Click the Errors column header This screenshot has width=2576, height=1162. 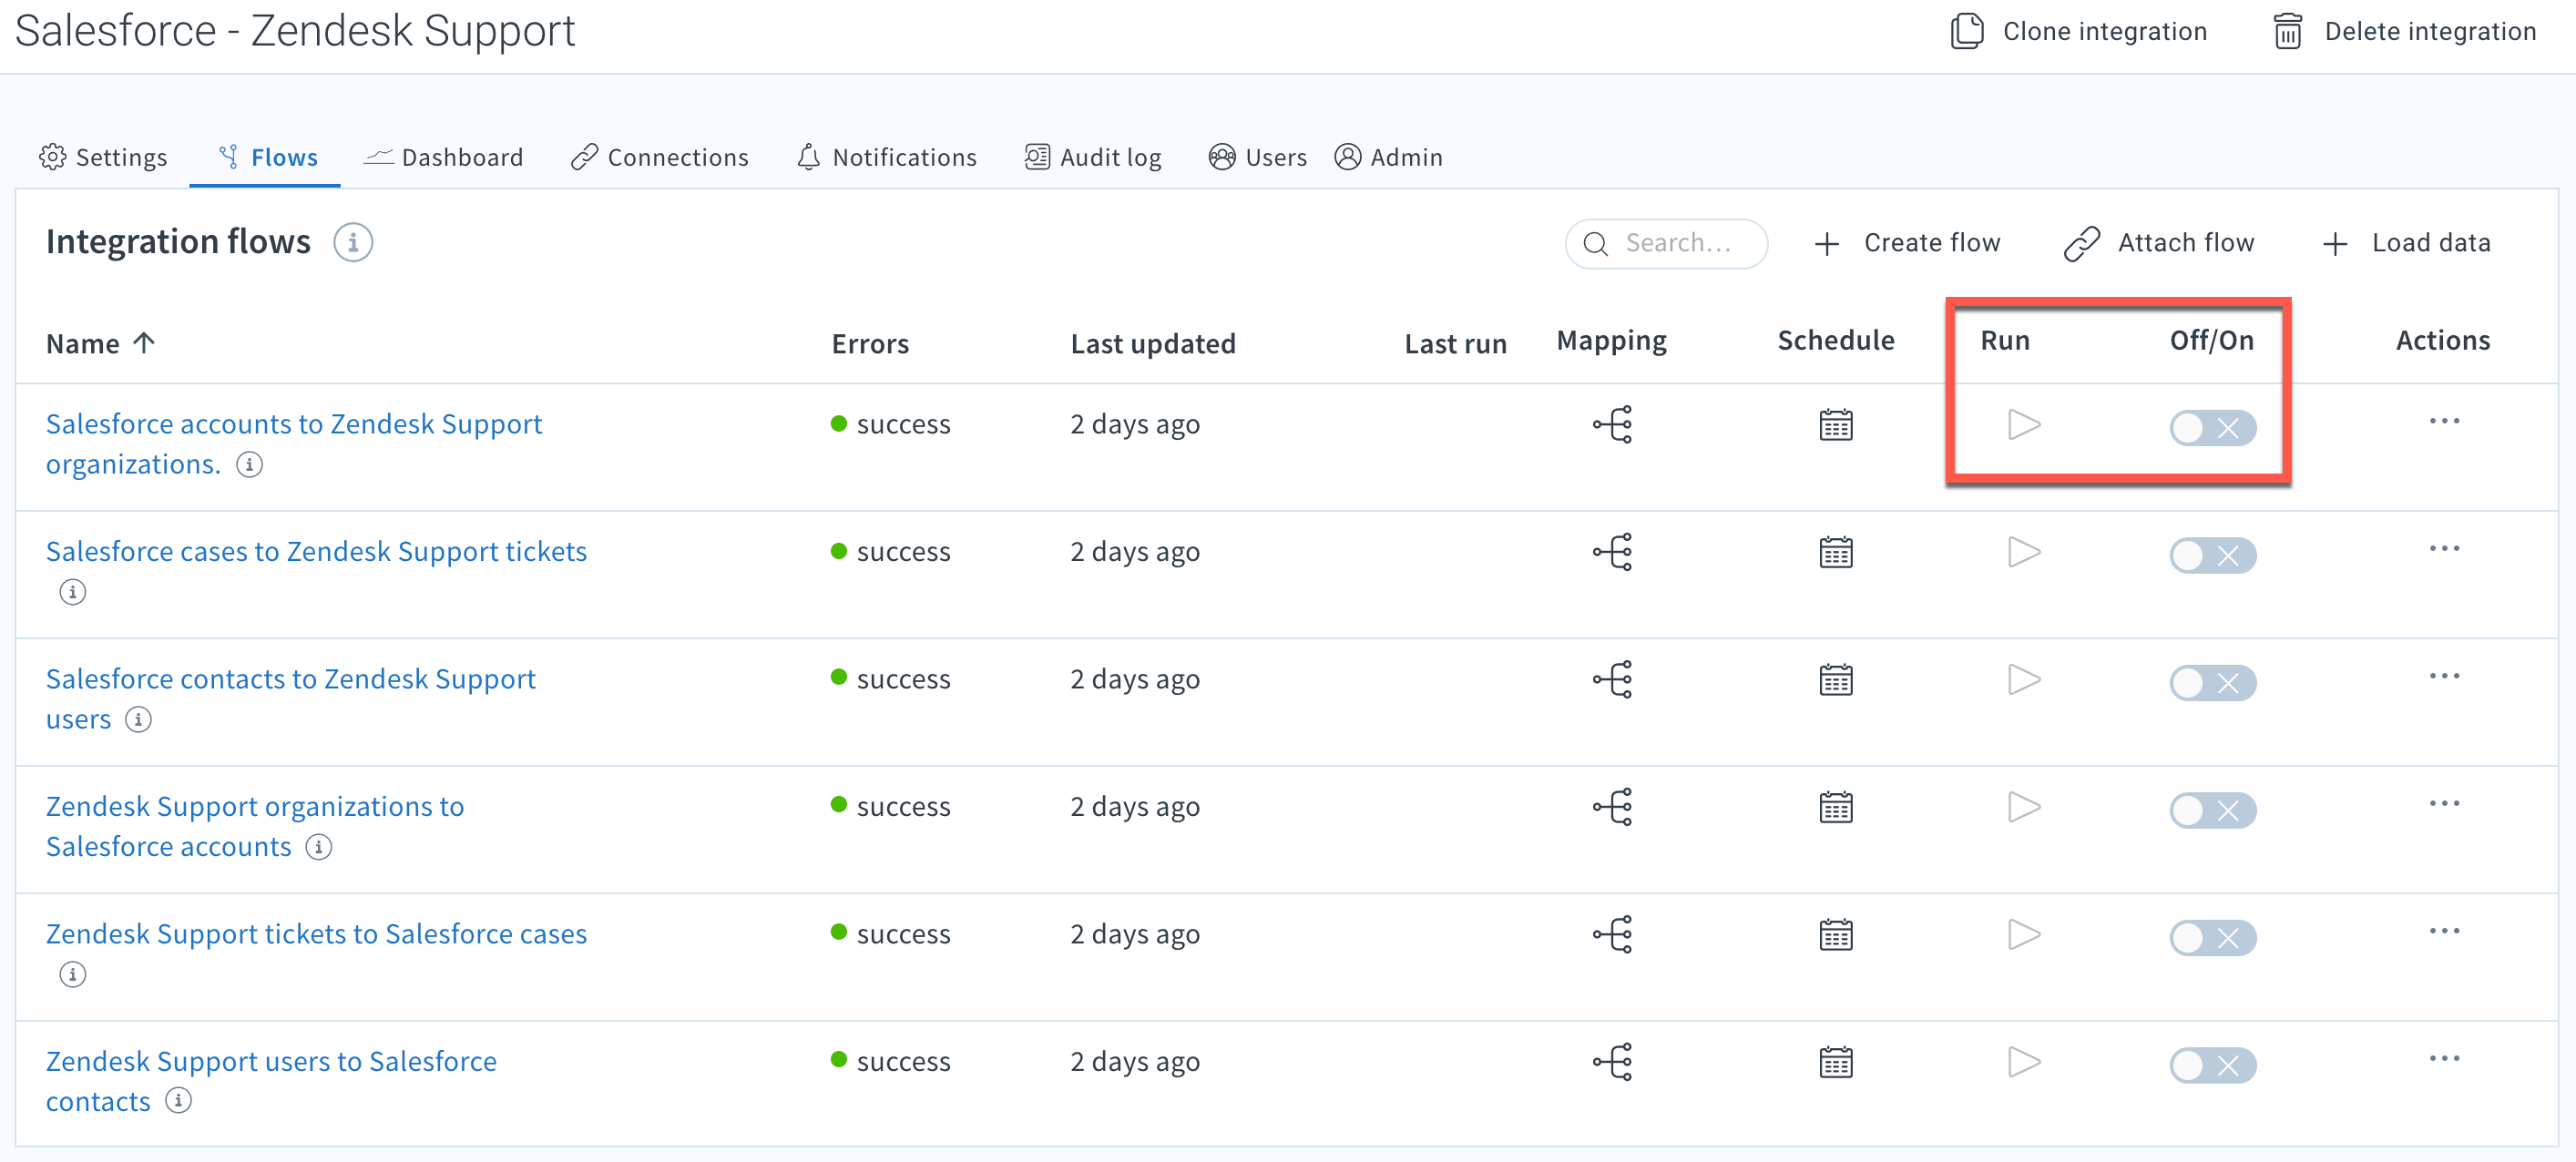pyautogui.click(x=870, y=344)
